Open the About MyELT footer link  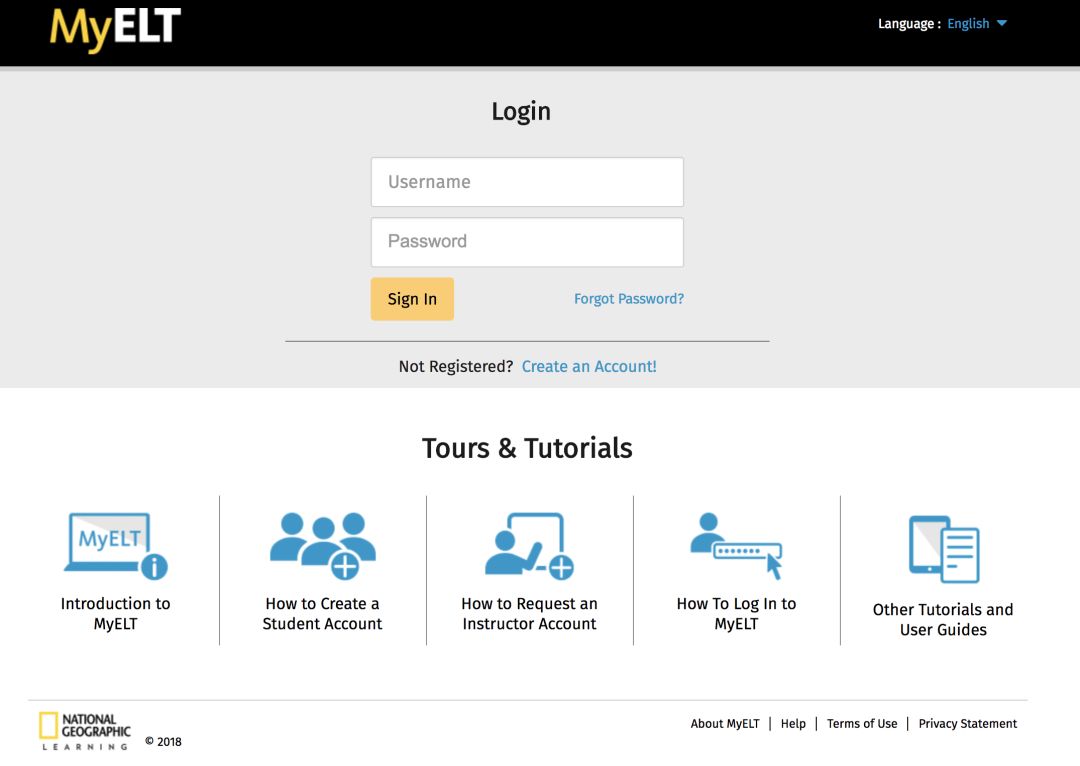(x=725, y=723)
